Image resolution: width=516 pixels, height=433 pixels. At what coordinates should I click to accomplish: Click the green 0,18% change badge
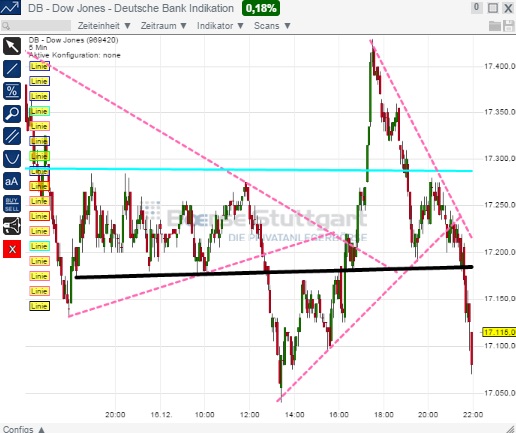261,8
